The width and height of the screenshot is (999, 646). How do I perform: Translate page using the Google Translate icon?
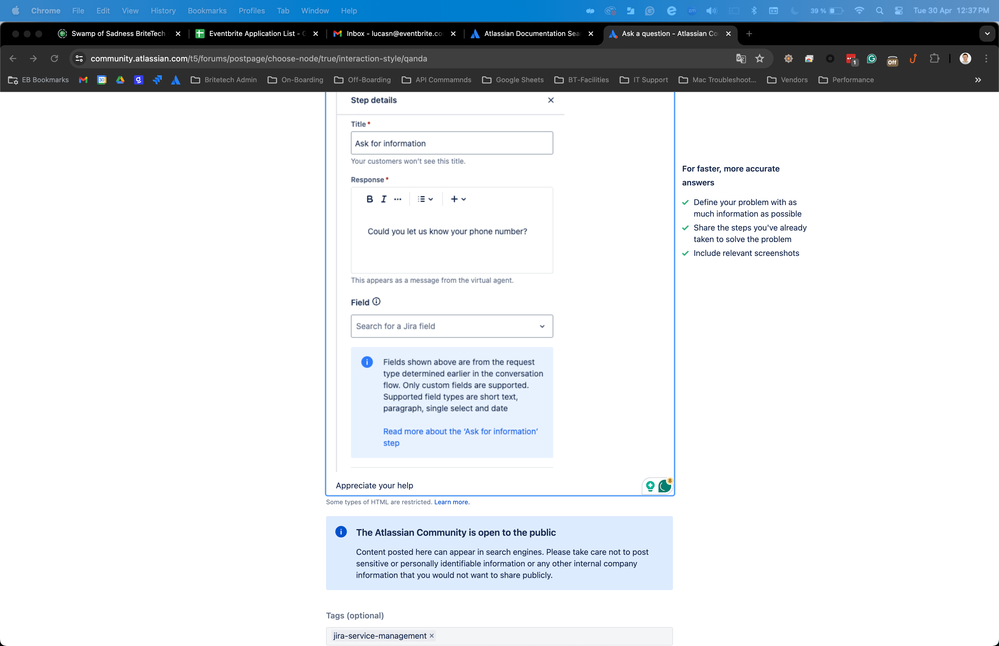pyautogui.click(x=740, y=59)
